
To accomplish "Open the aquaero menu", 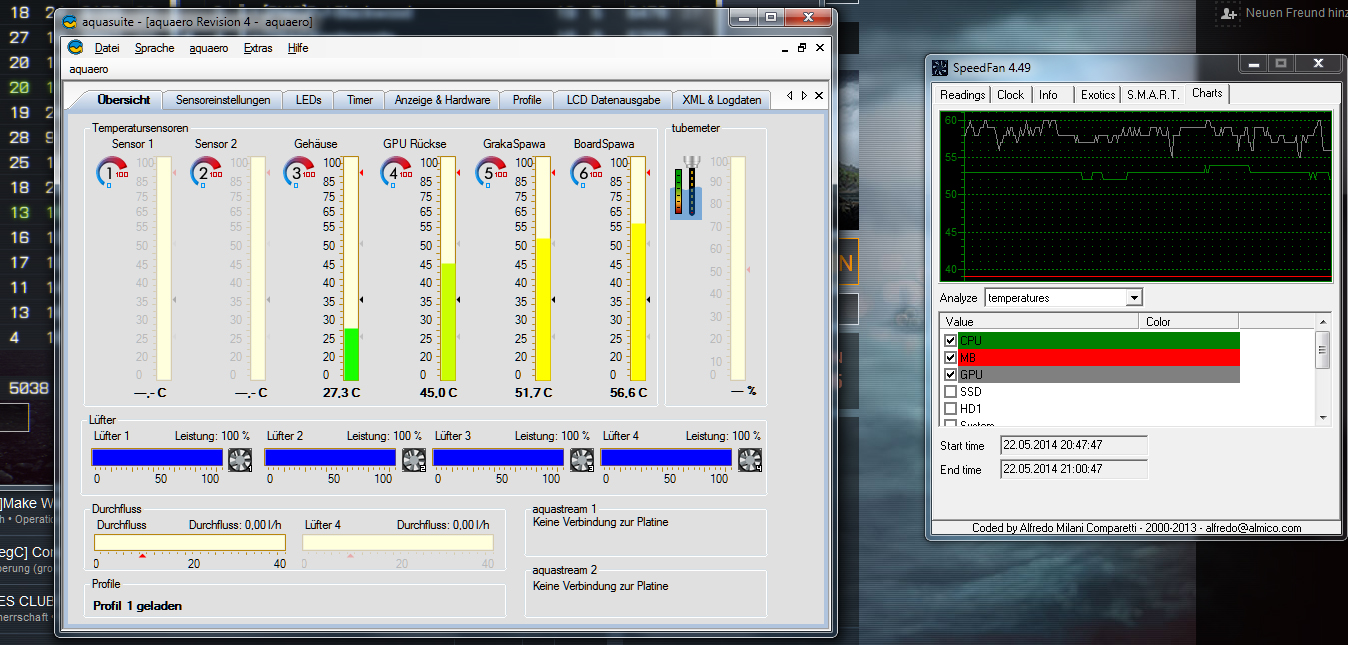I will (x=208, y=48).
